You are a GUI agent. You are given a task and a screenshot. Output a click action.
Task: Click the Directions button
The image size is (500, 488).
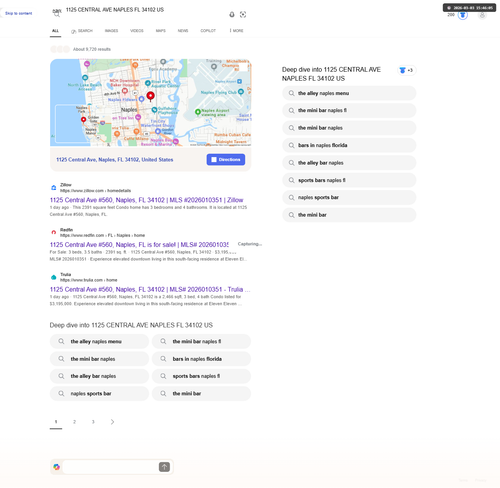[226, 159]
